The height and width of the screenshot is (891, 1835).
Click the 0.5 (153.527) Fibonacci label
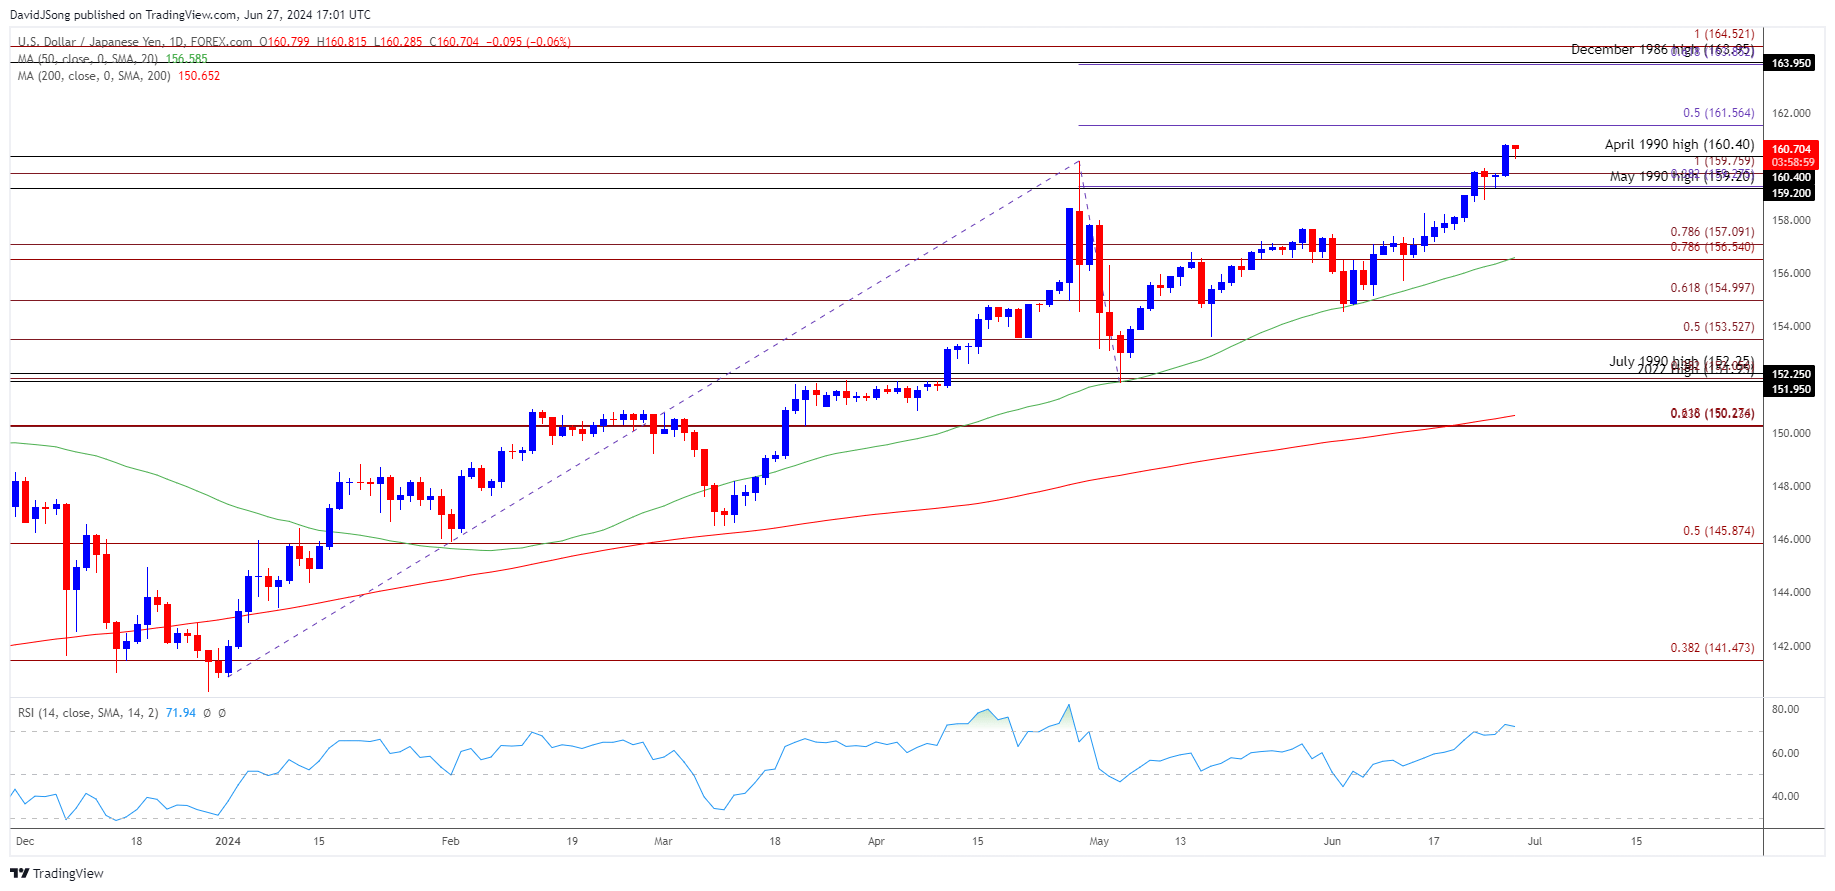click(x=1718, y=327)
